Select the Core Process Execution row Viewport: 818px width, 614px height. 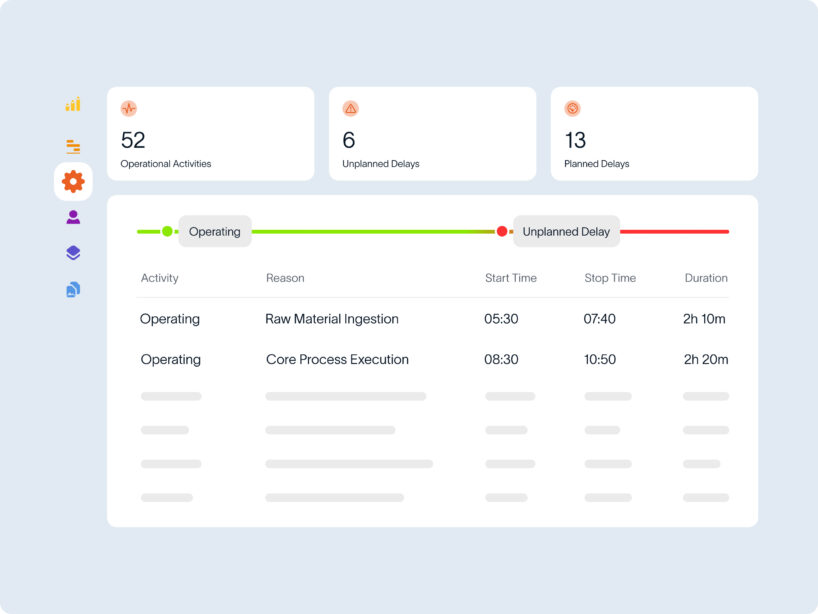tap(337, 359)
